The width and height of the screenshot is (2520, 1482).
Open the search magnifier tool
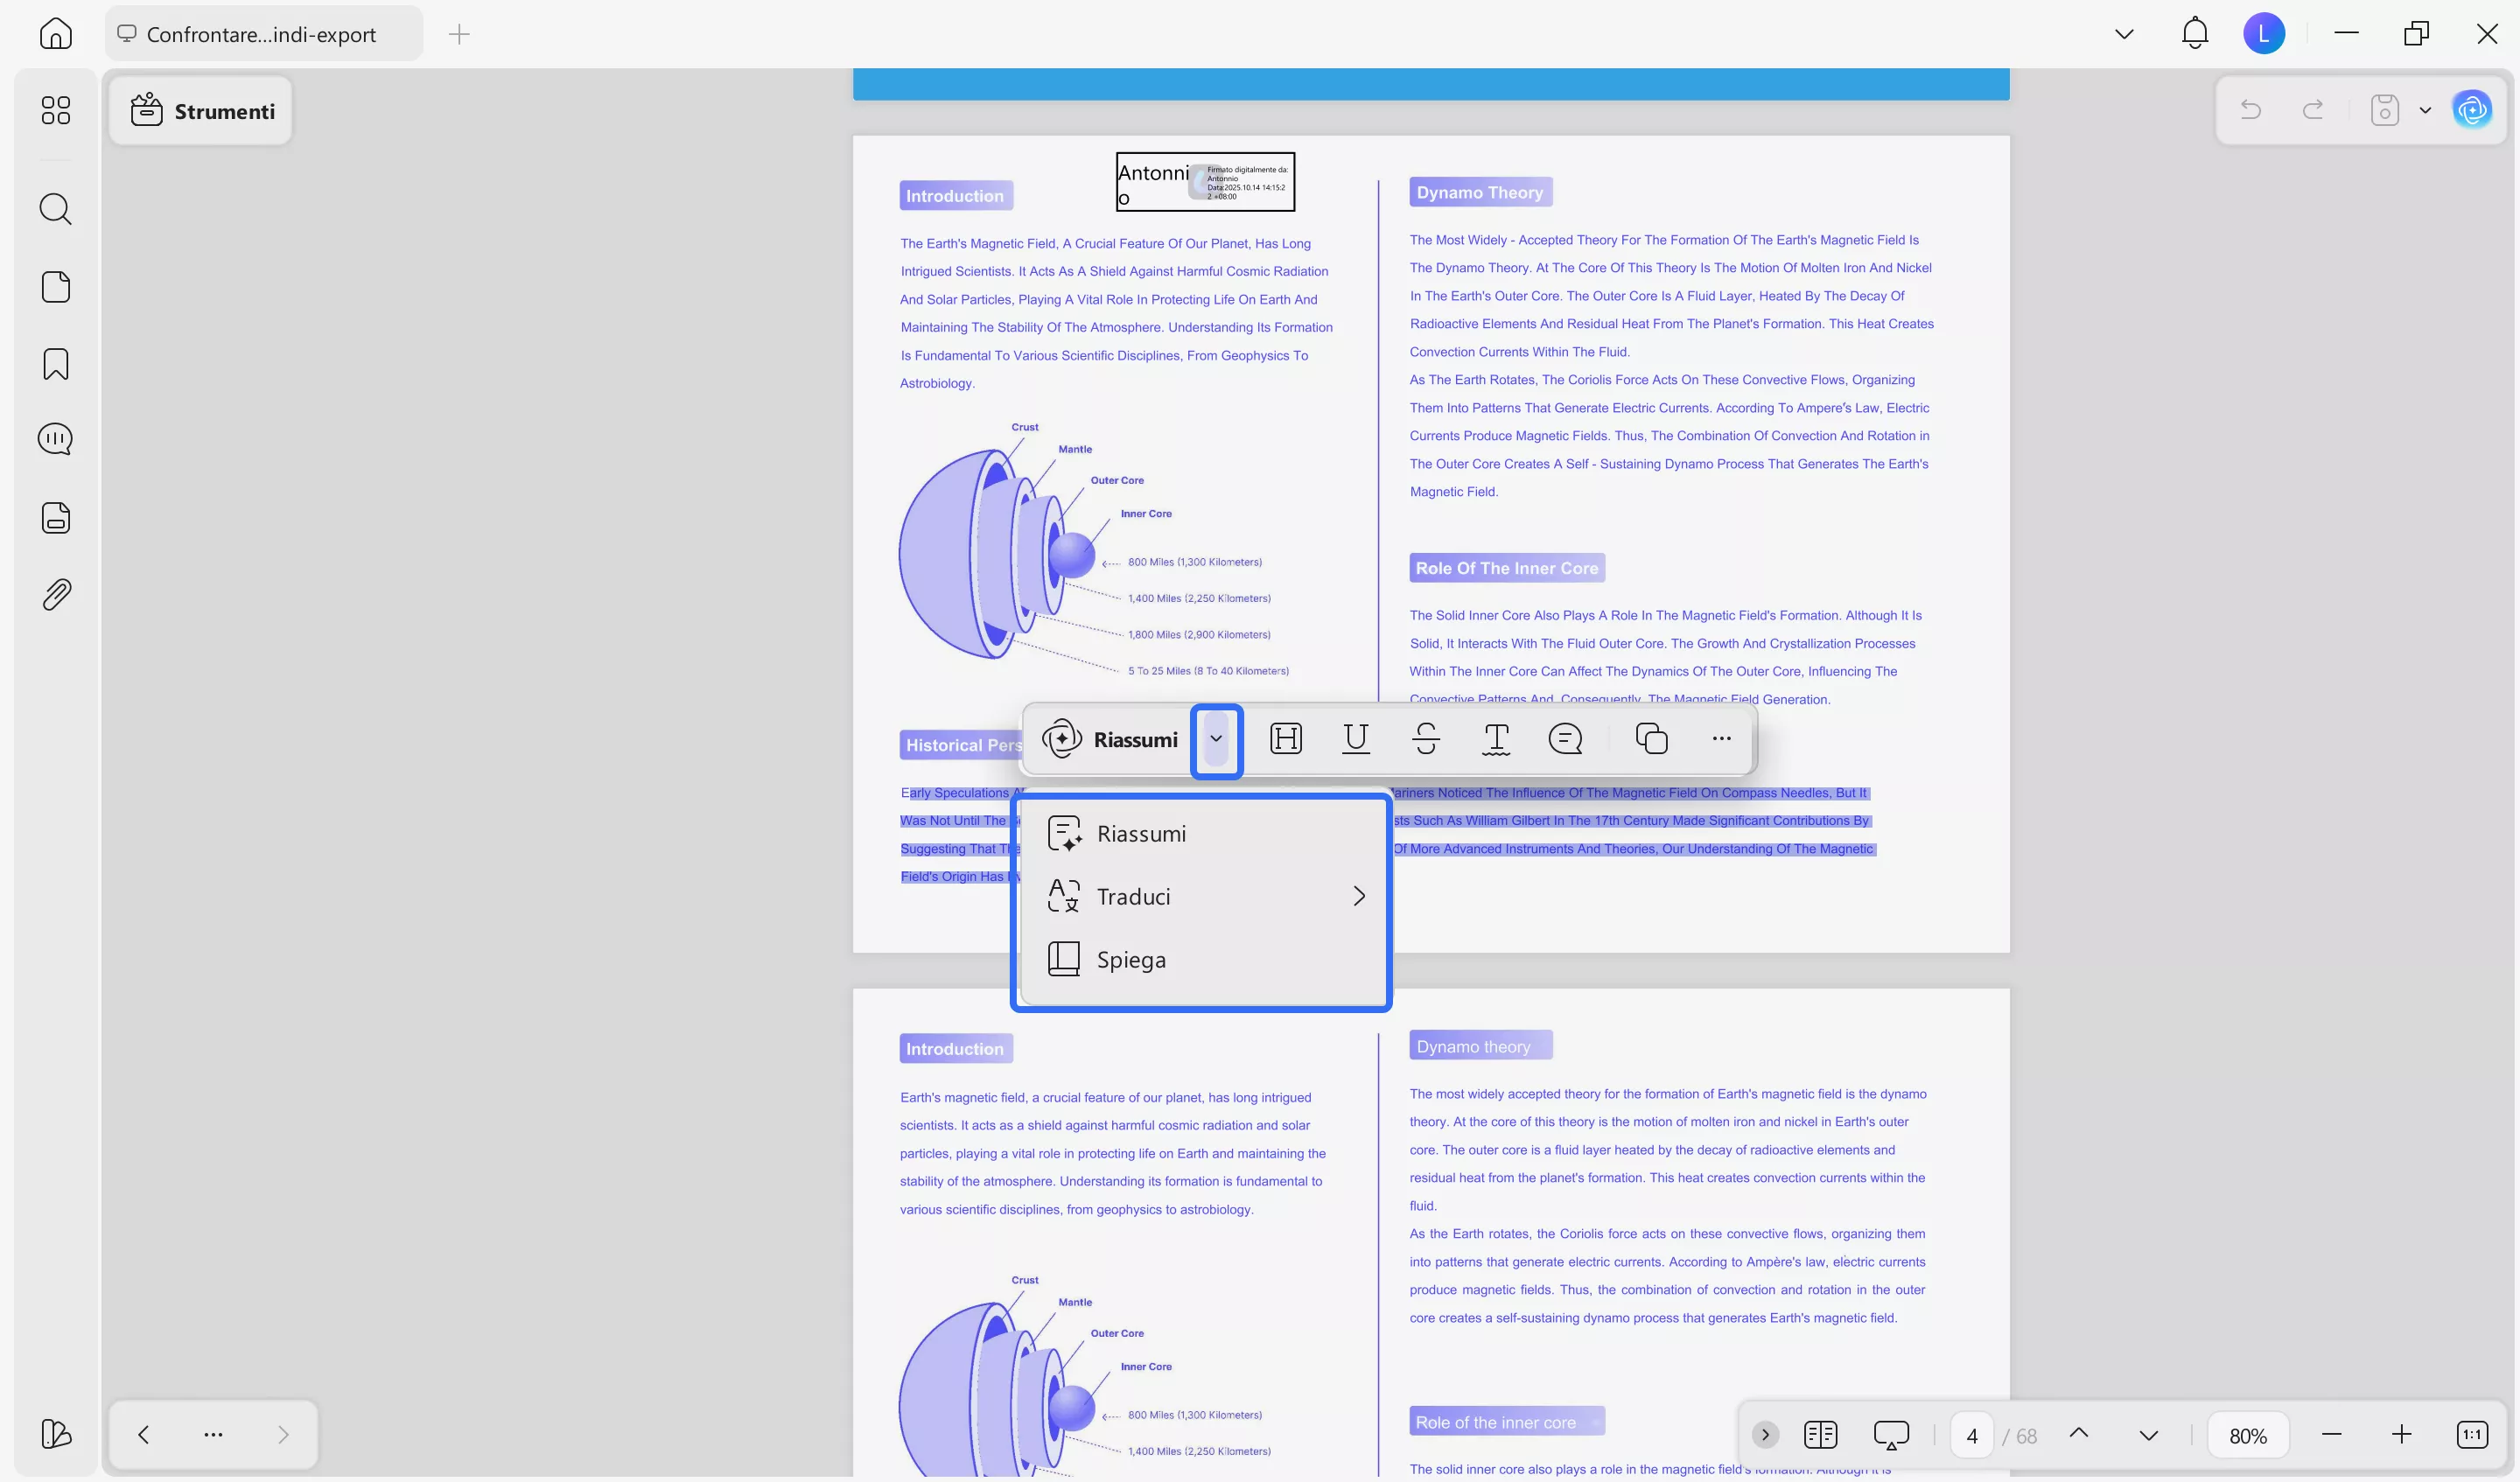(56, 209)
